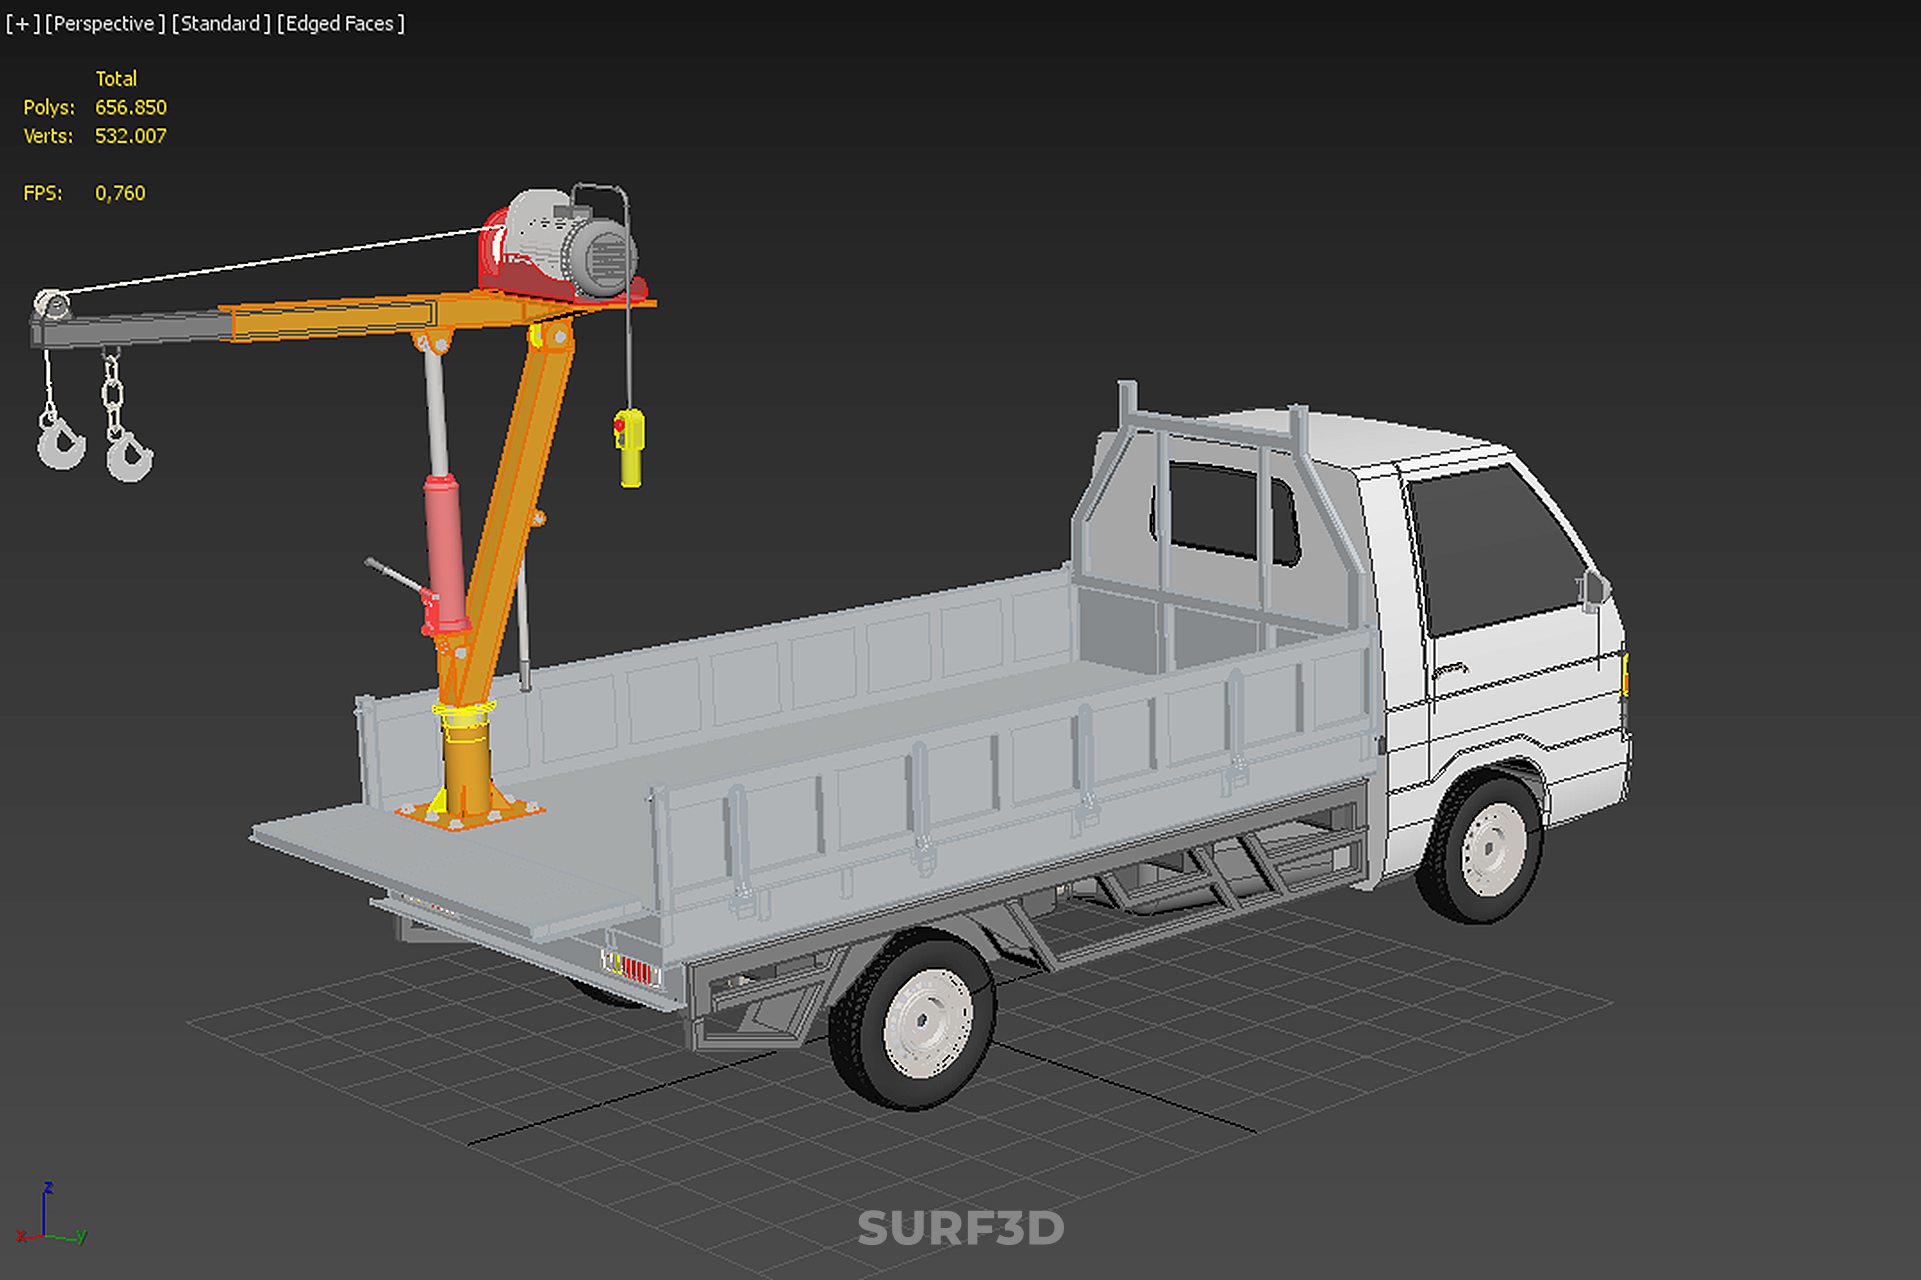Open the Standard shading label menu
1921x1280 pixels.
click(221, 23)
